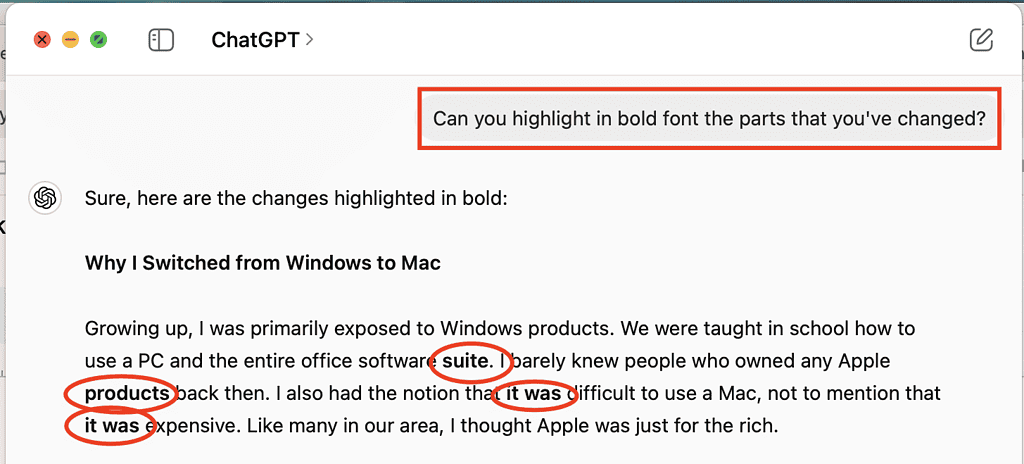Click the new chat compose icon
This screenshot has height=464, width=1024.
981,40
